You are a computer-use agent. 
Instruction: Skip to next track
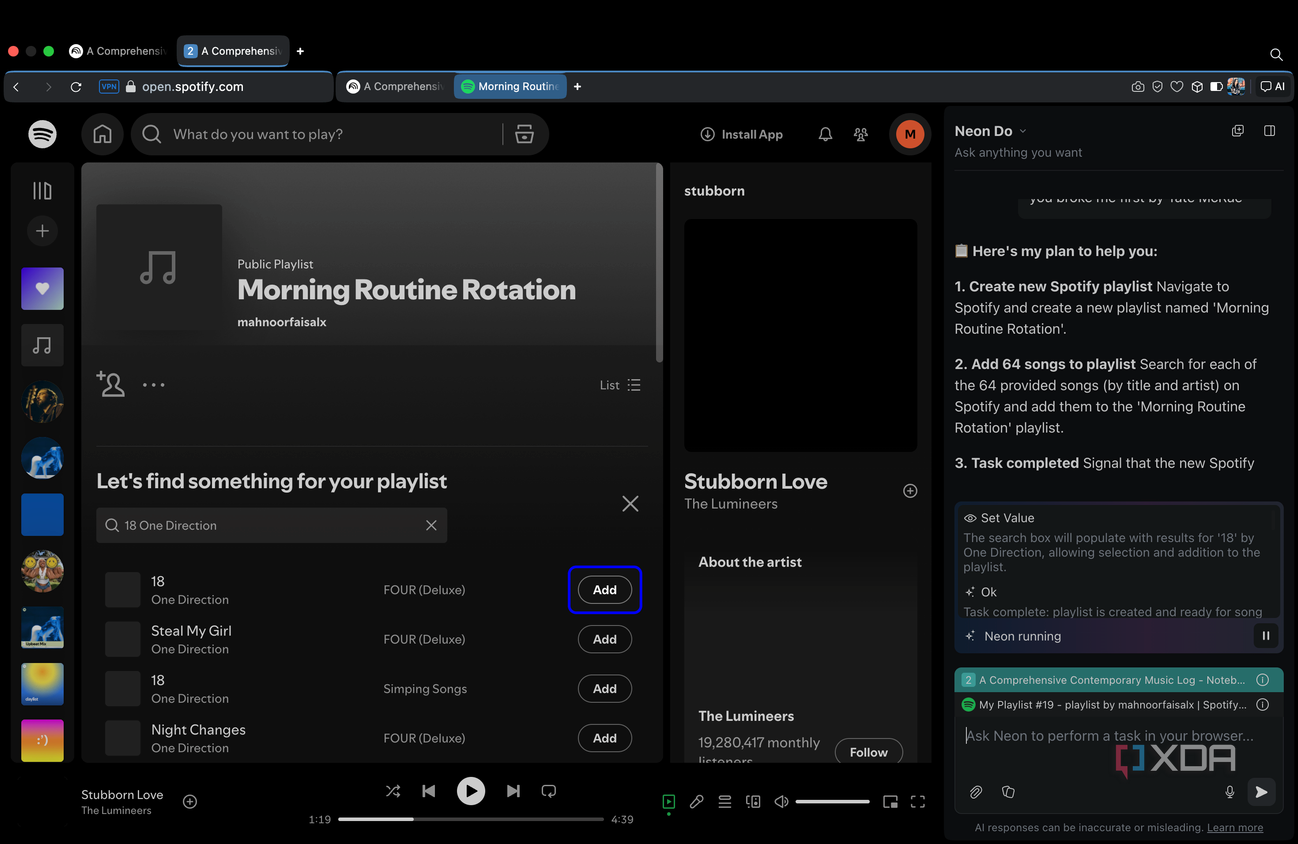tap(513, 791)
